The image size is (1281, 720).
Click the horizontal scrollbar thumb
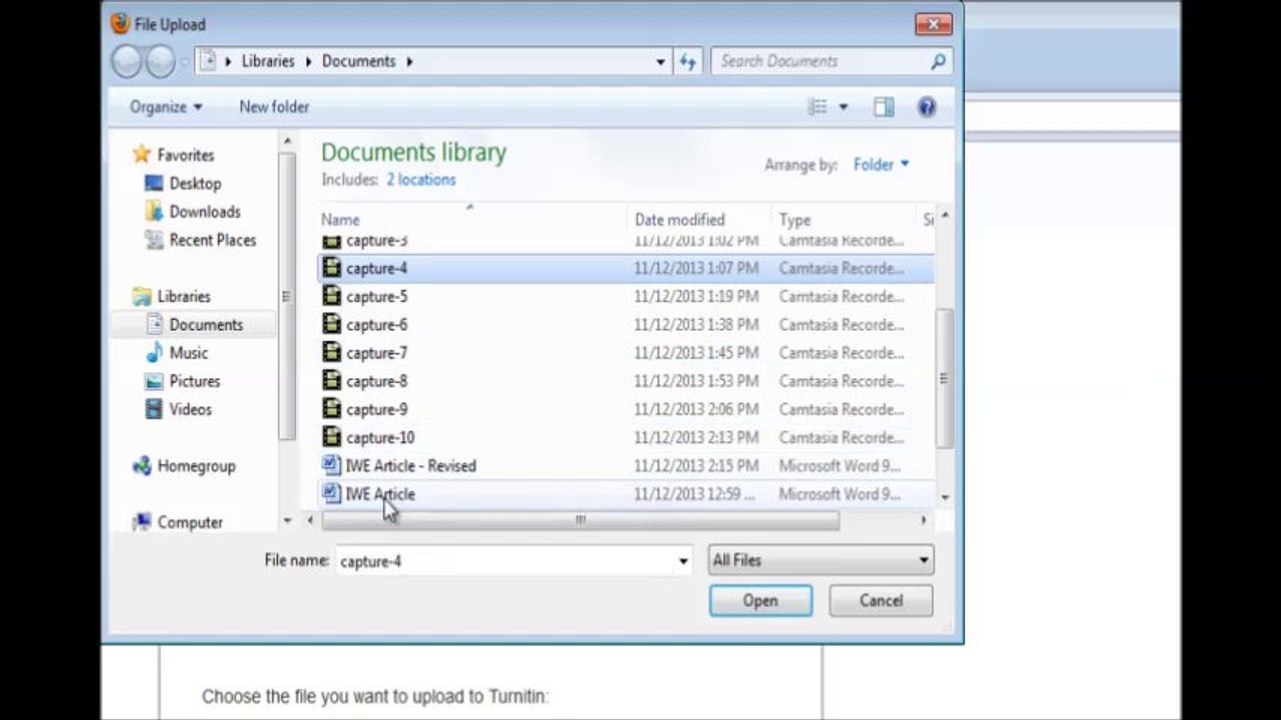579,520
